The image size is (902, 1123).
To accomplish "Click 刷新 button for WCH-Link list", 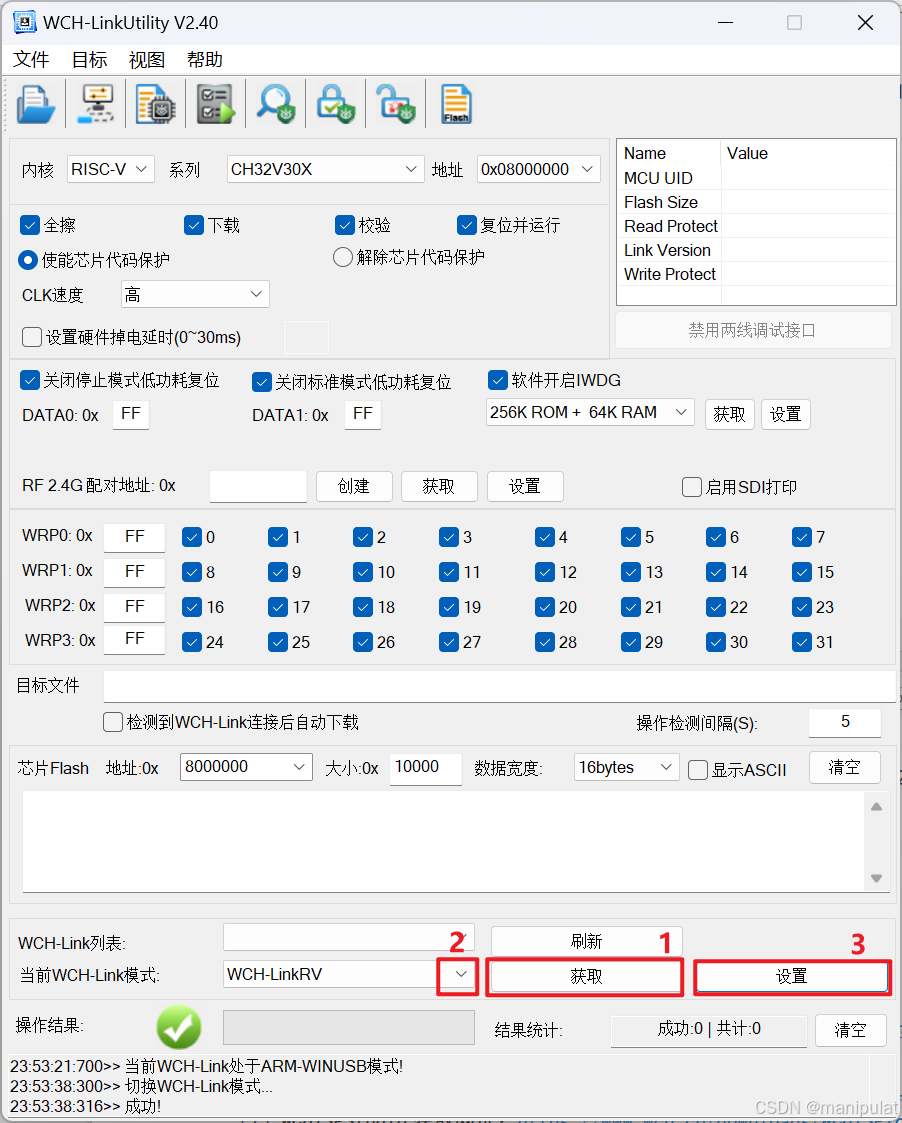I will click(587, 941).
